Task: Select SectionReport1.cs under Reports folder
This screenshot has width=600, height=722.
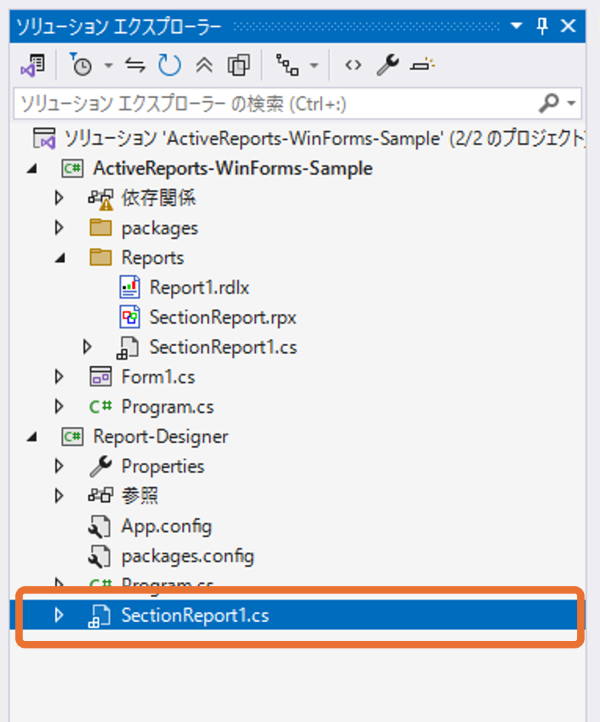Action: point(223,347)
